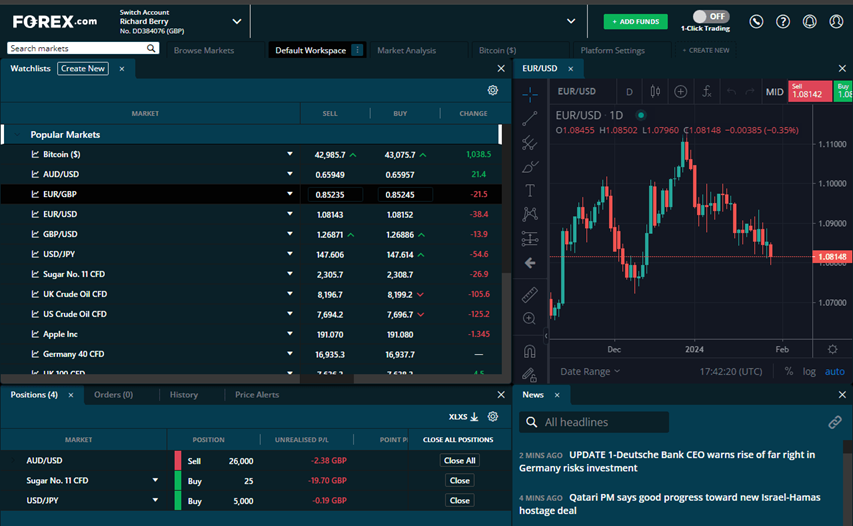Open the help question mark icon
This screenshot has height=526, width=853.
(x=783, y=21)
